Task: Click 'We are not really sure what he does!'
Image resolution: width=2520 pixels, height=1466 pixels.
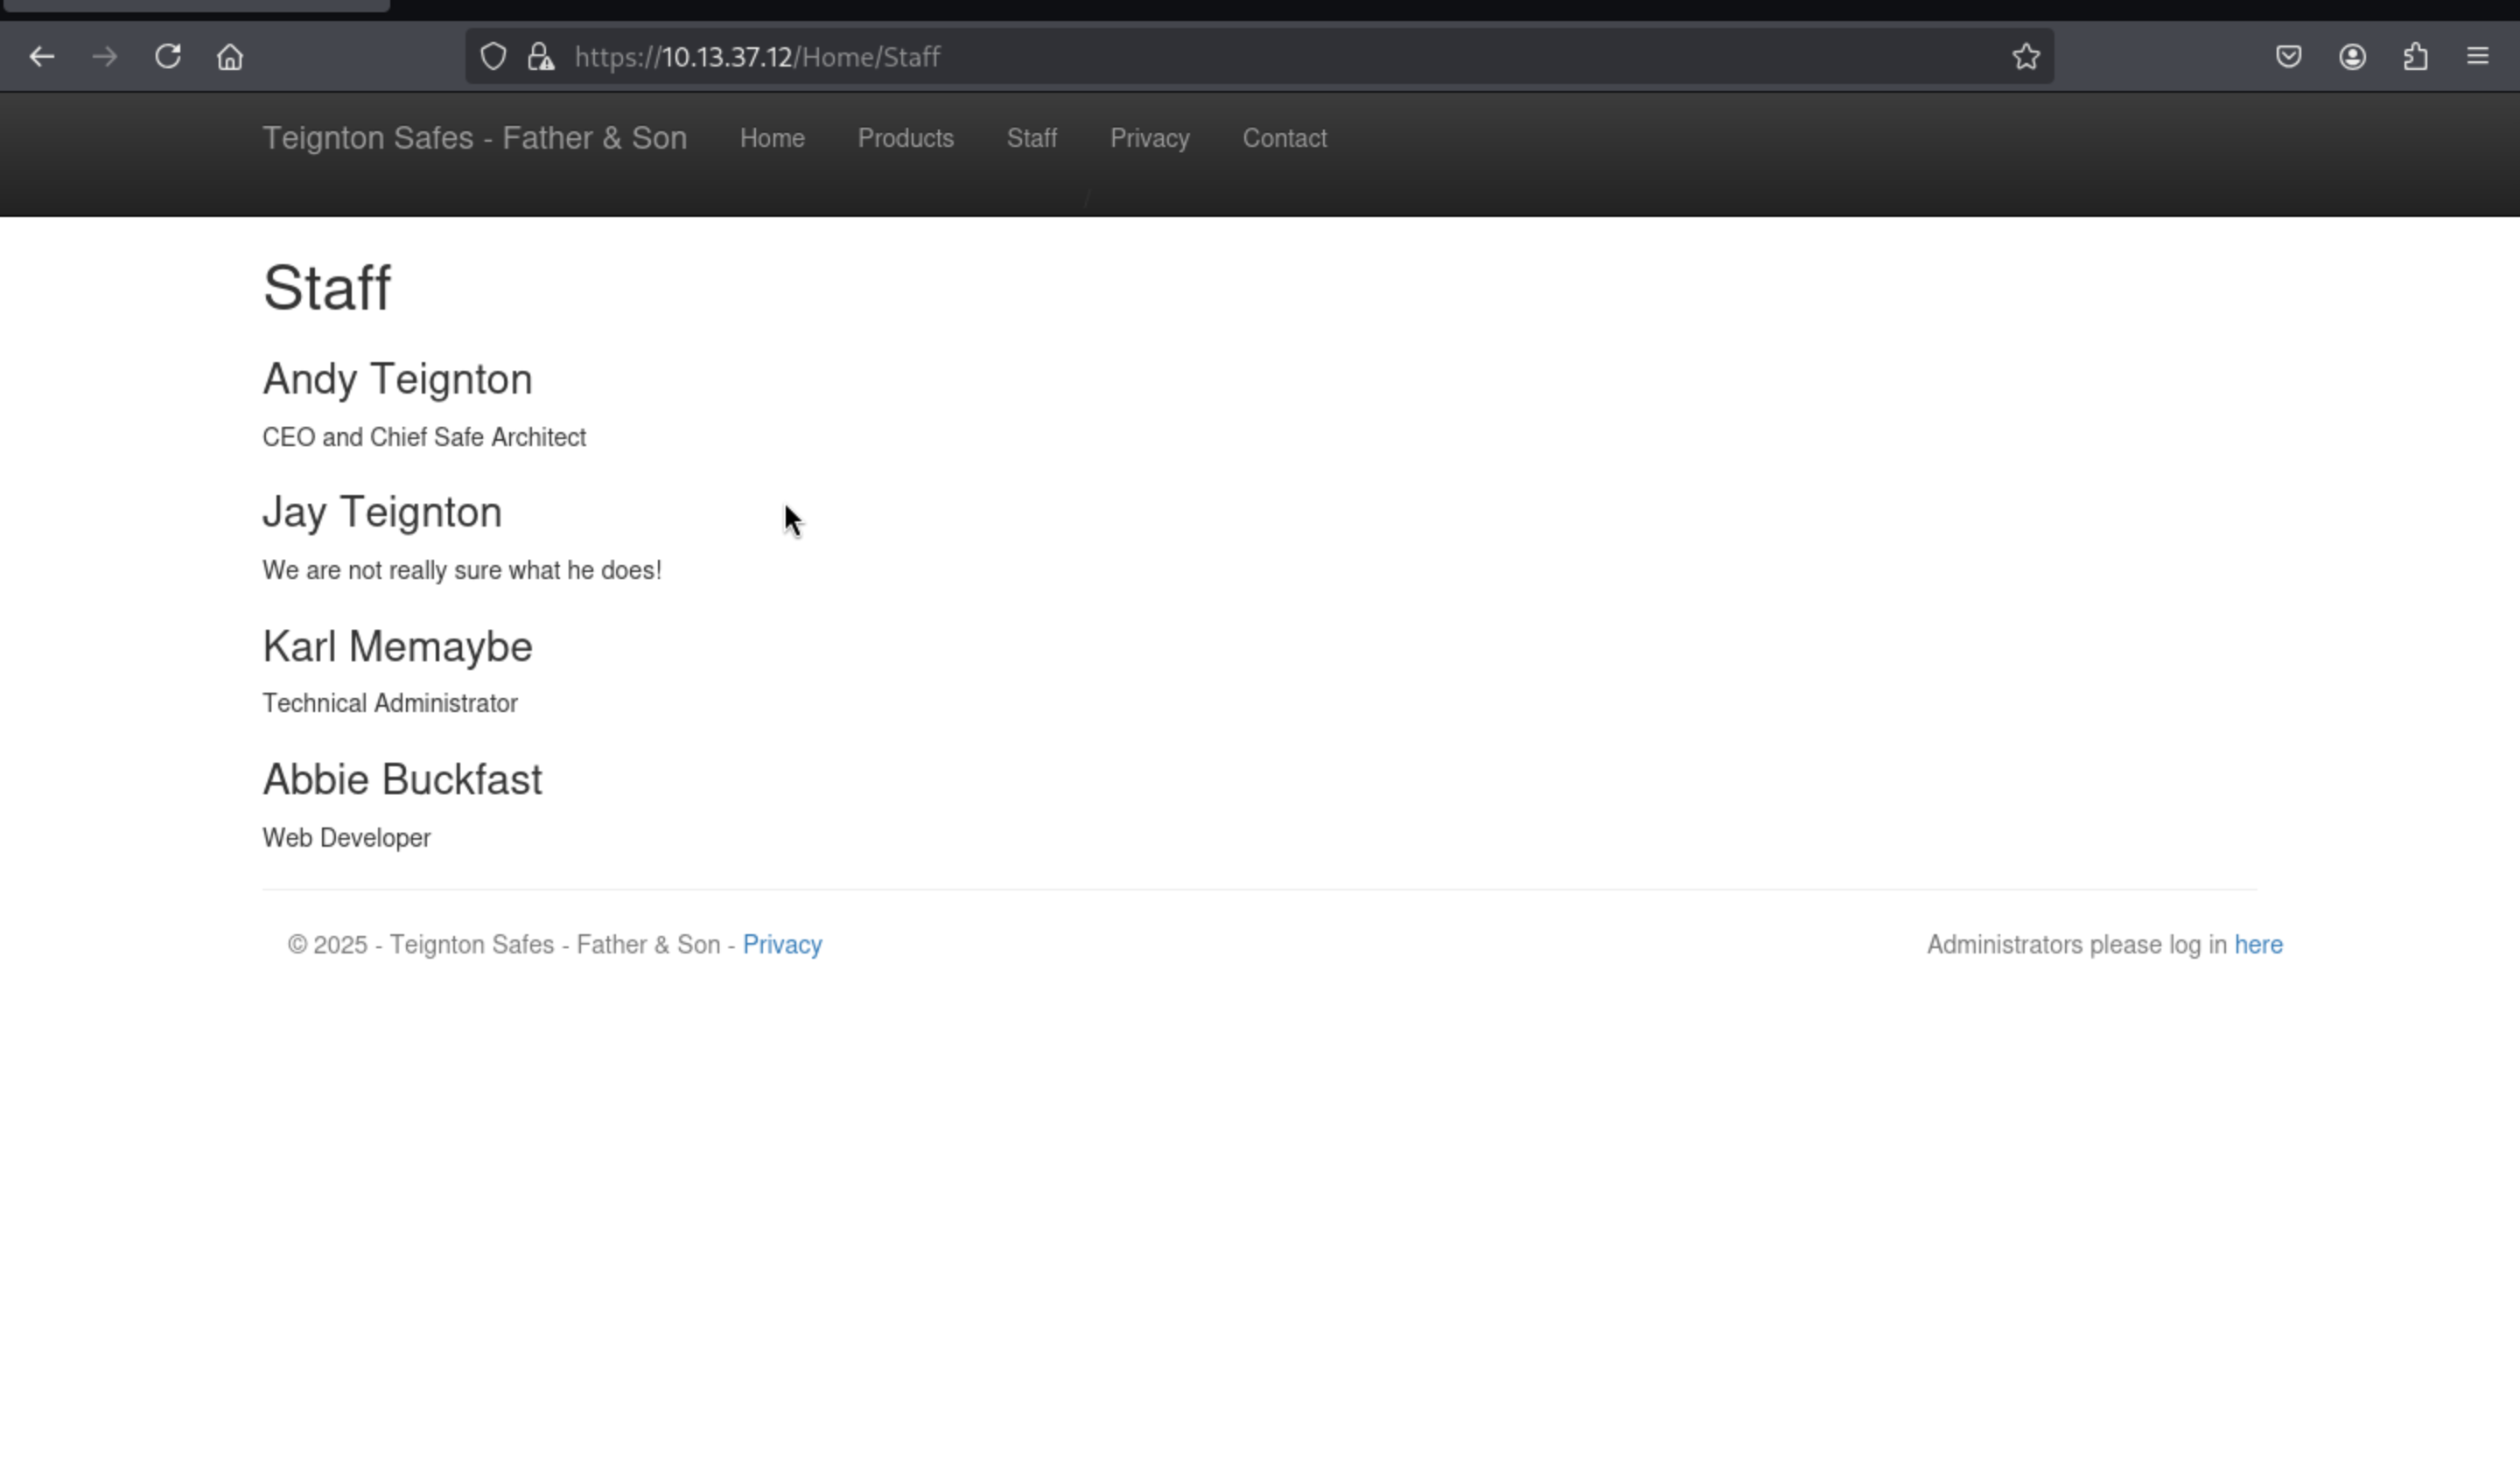Action: (462, 571)
